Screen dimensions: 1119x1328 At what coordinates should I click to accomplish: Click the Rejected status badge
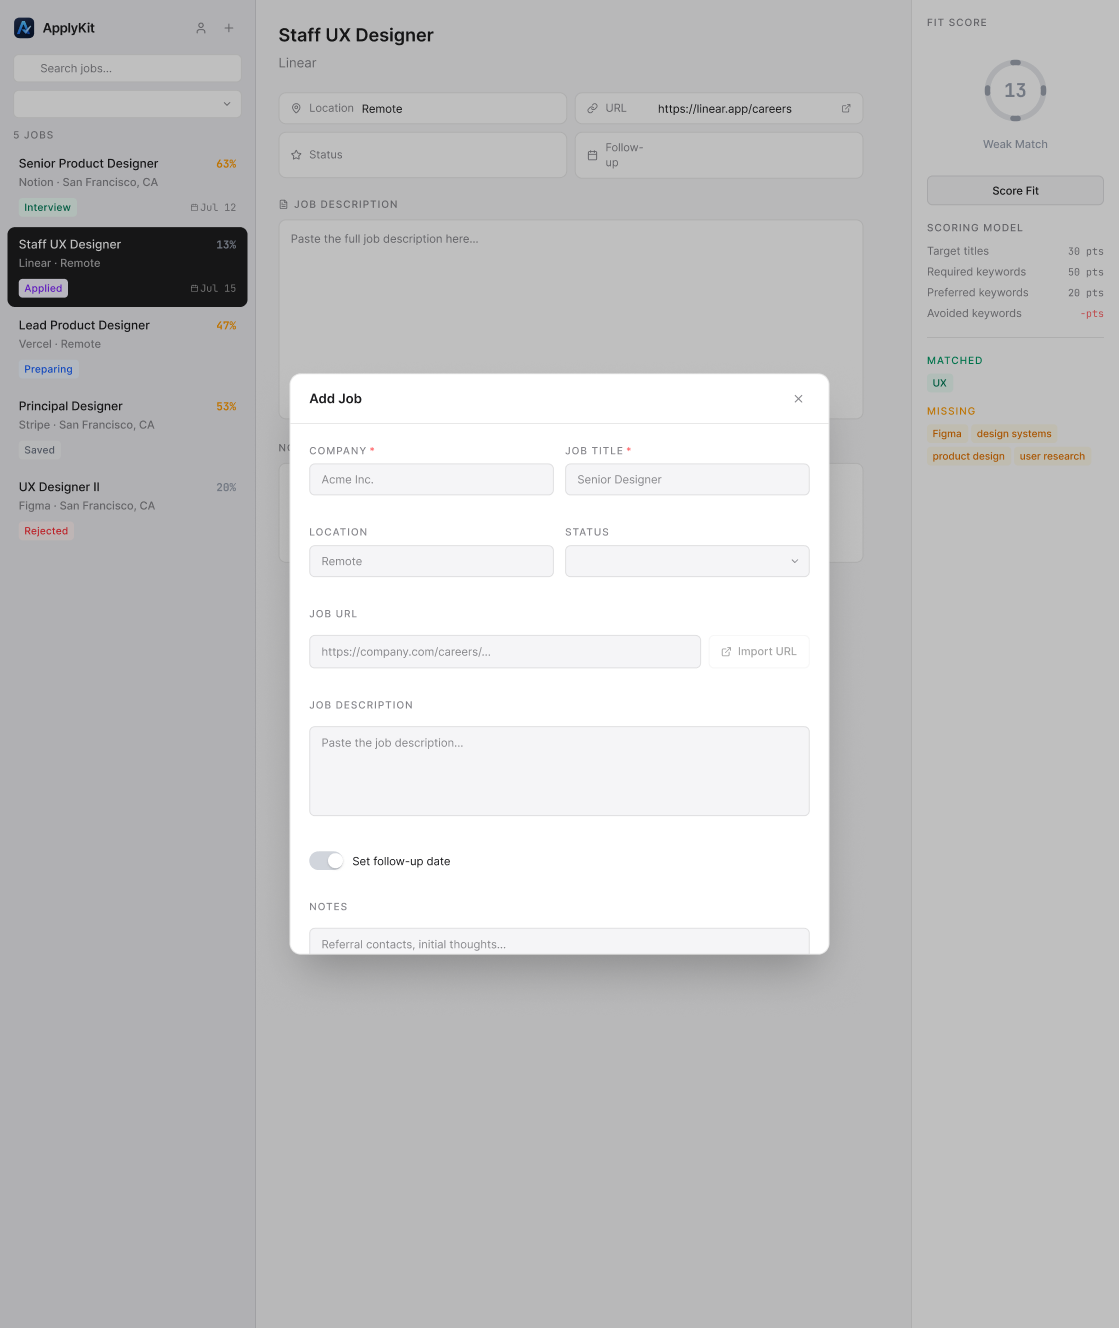46,532
